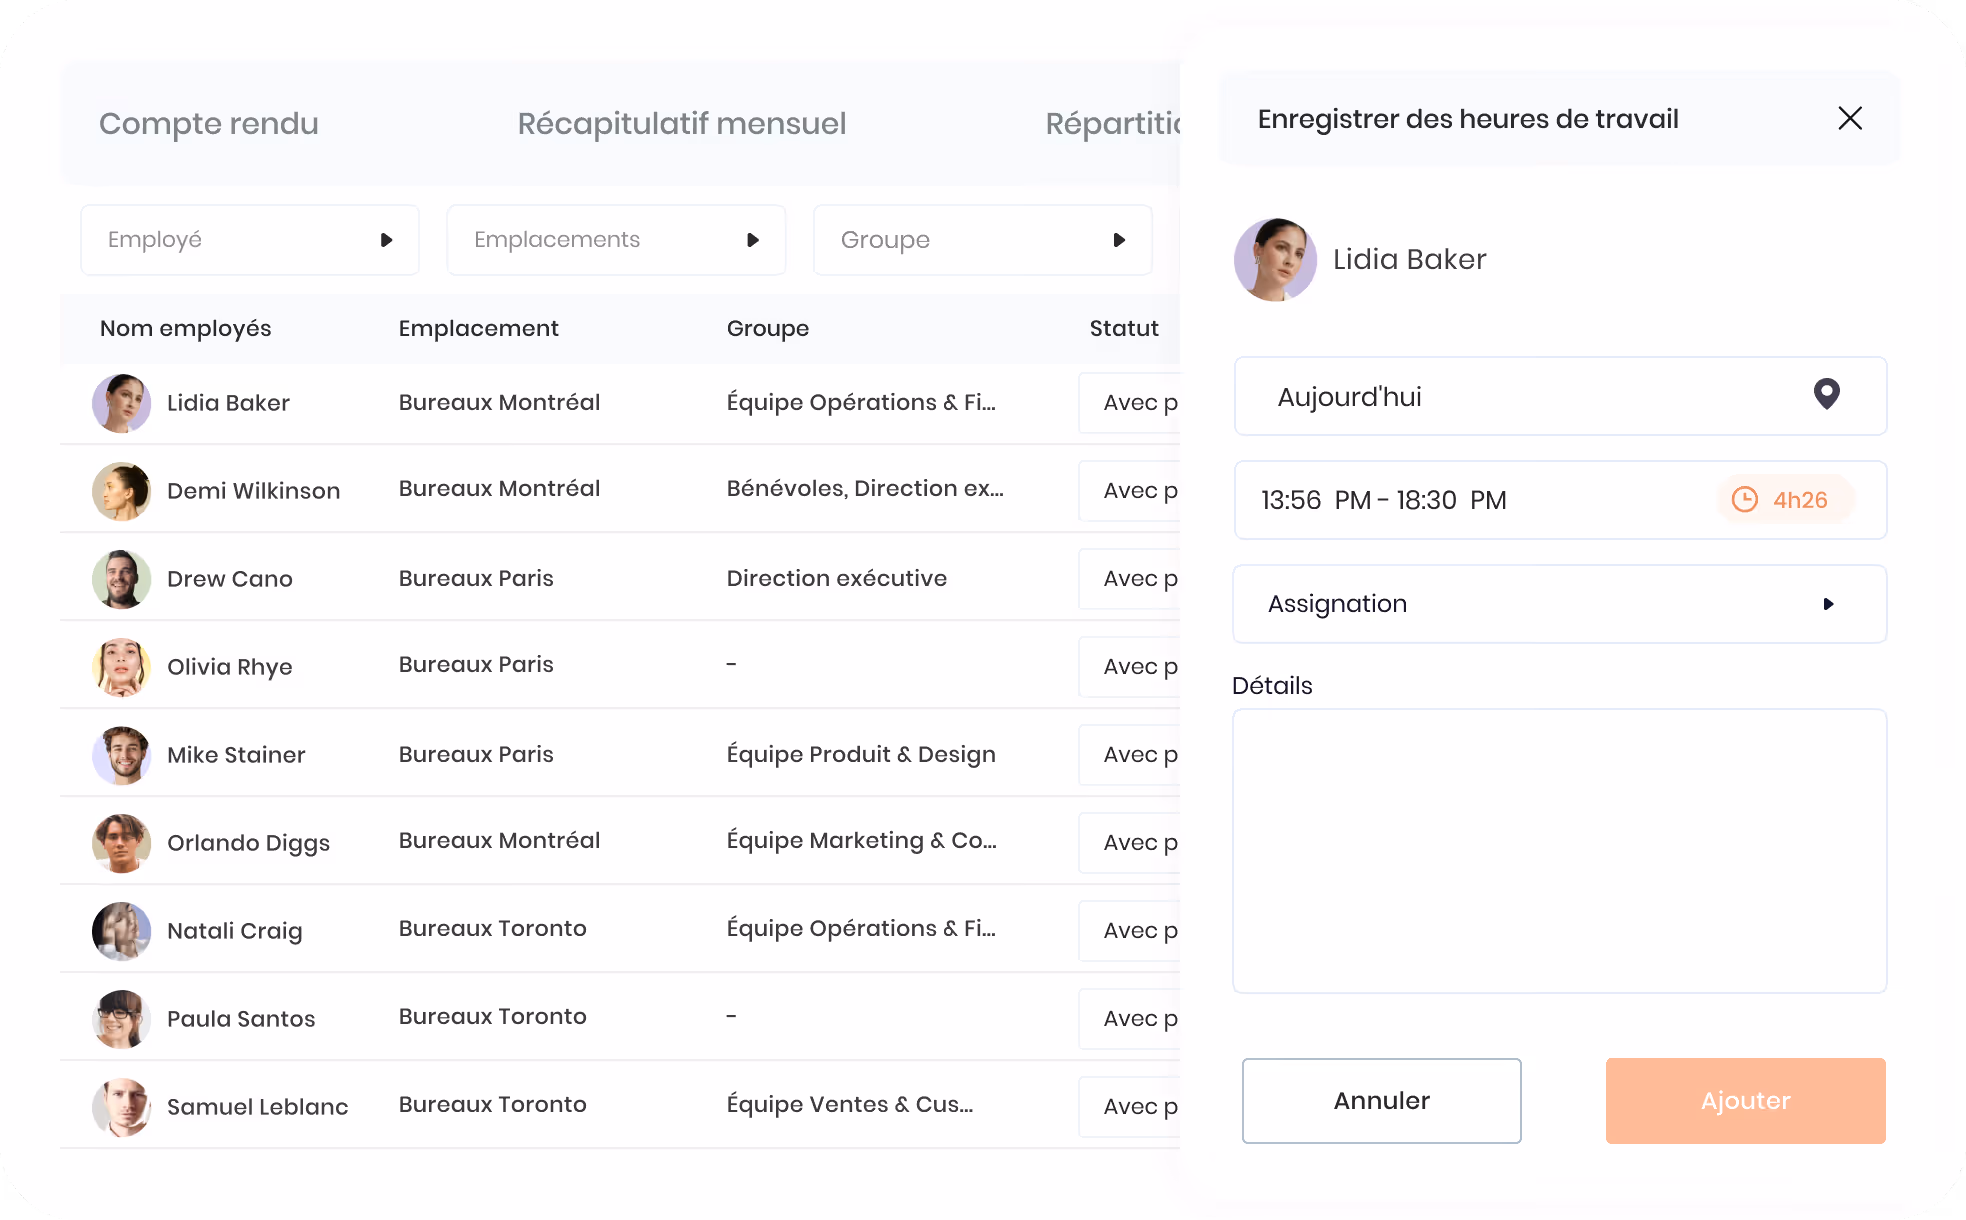Close the Enregistrer des heures de travail panel
Viewport: 1966px width, 1220px height.
[1850, 118]
